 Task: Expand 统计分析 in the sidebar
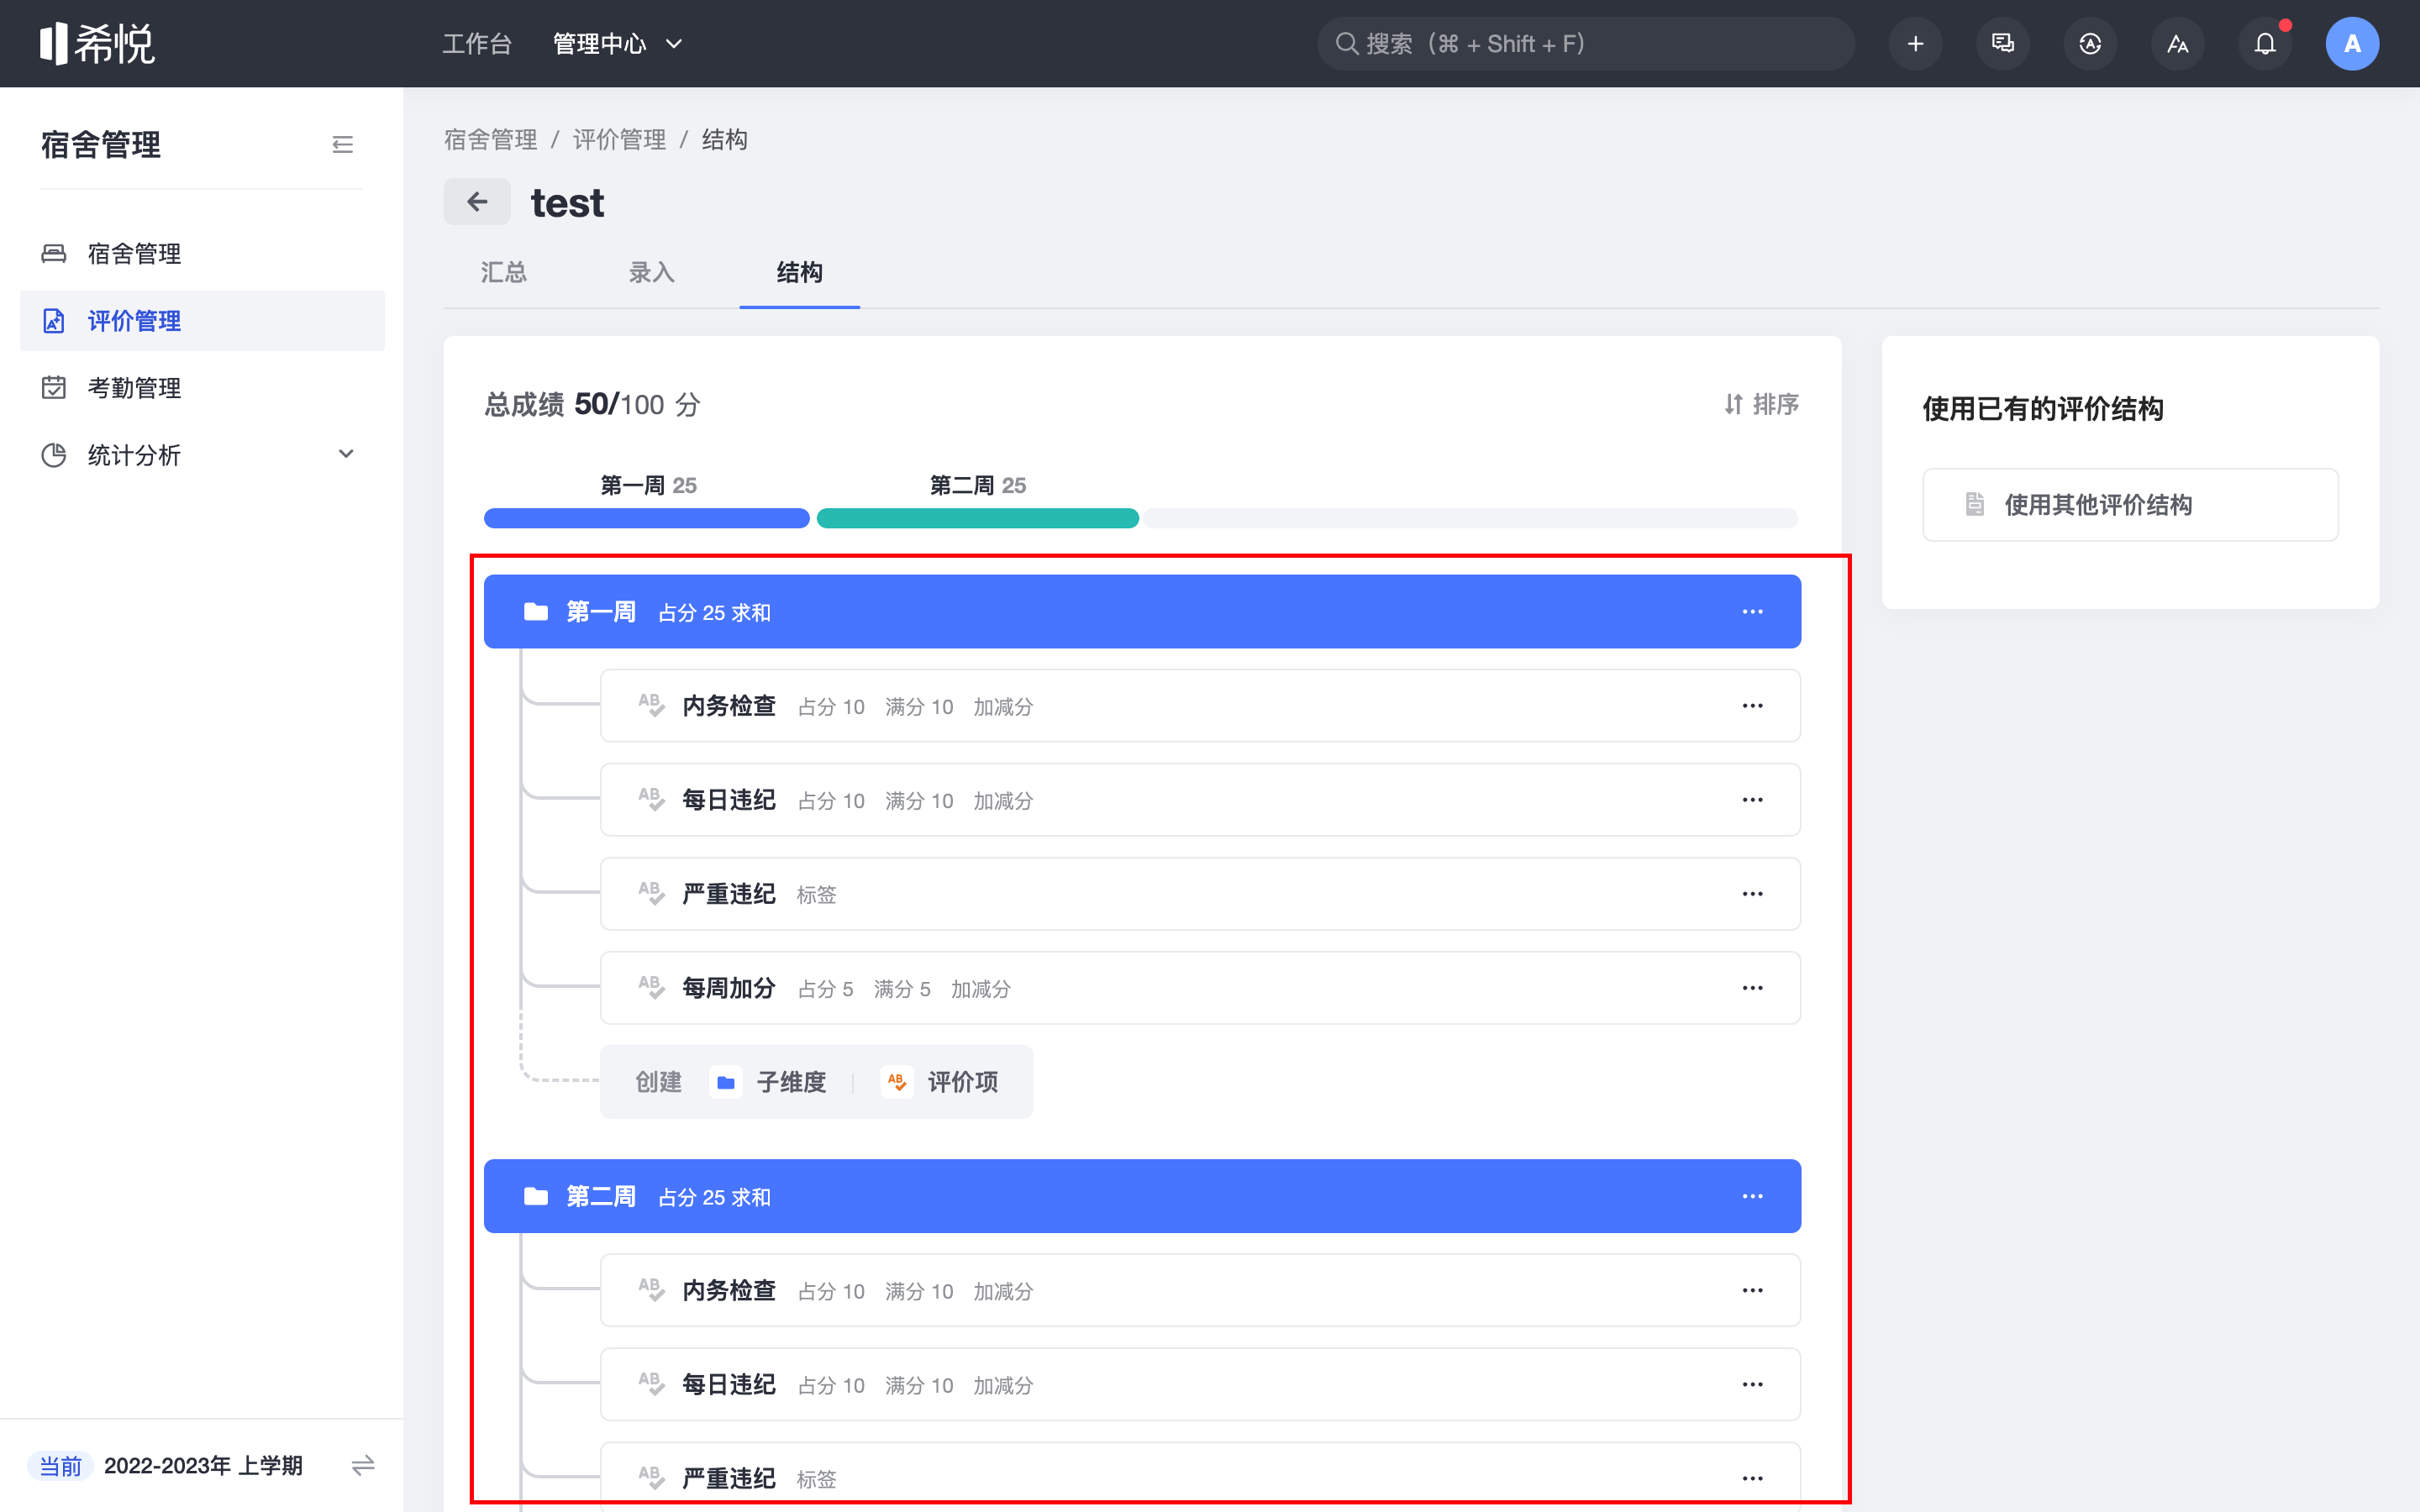click(202, 455)
